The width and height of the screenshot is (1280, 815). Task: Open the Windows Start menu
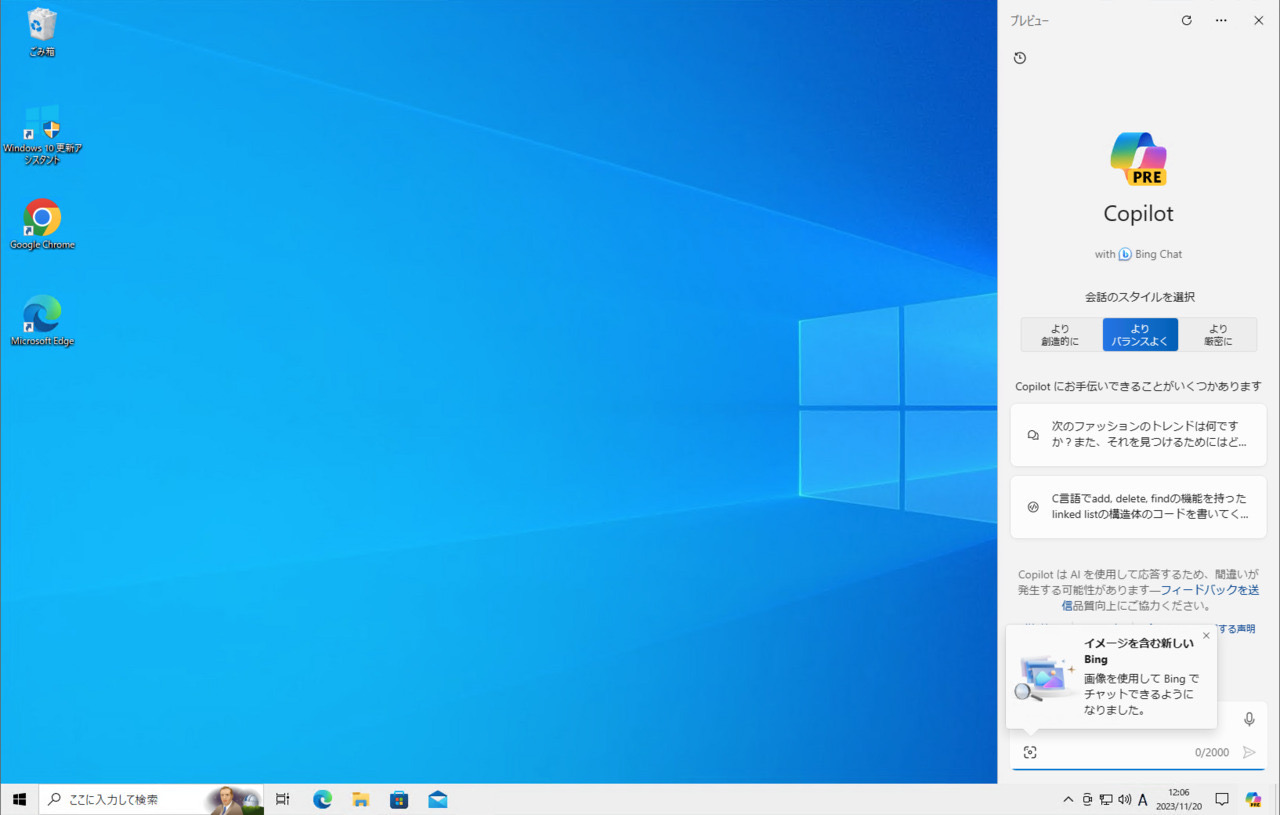coord(19,800)
